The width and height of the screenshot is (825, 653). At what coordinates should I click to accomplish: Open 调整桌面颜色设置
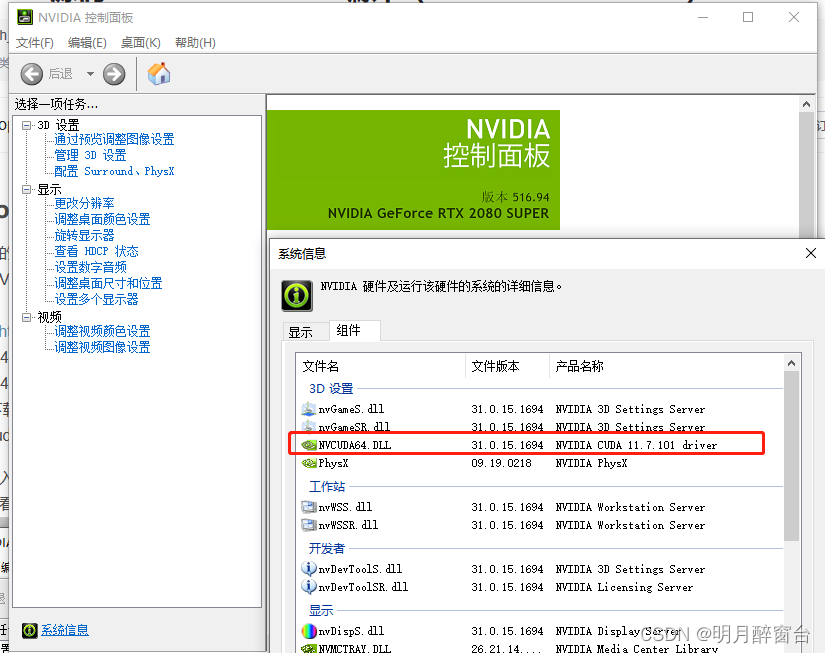tap(103, 219)
